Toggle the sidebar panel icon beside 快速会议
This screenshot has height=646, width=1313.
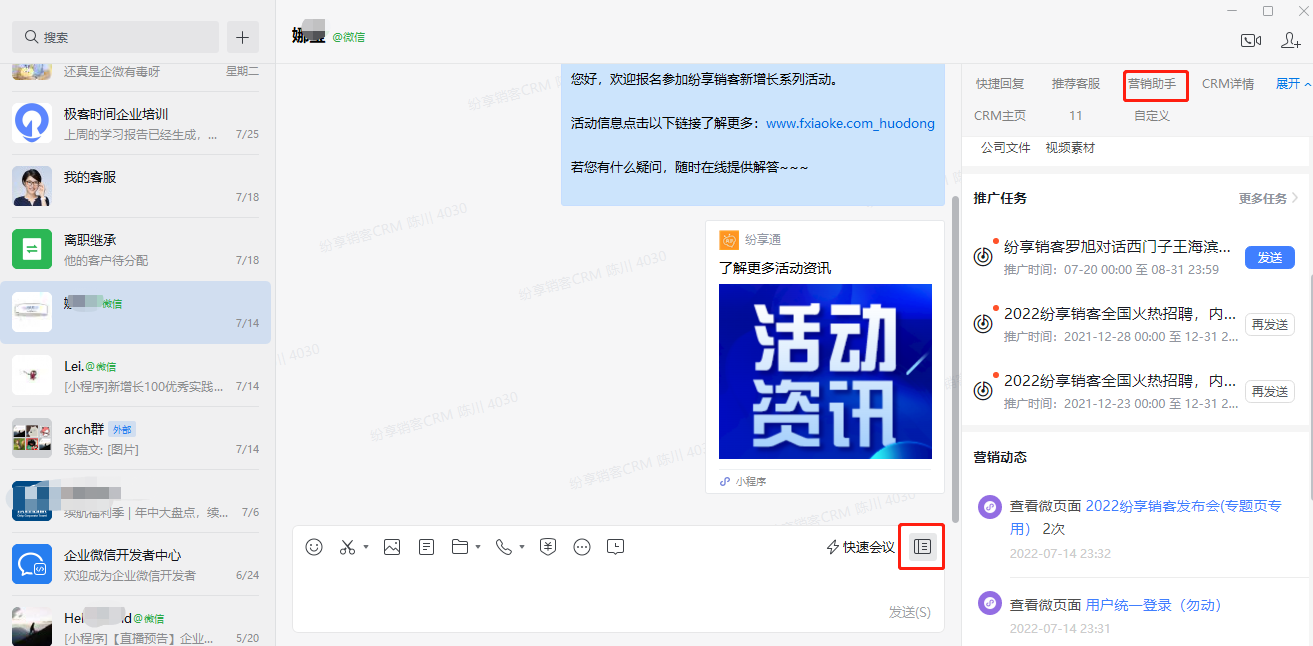(x=922, y=547)
